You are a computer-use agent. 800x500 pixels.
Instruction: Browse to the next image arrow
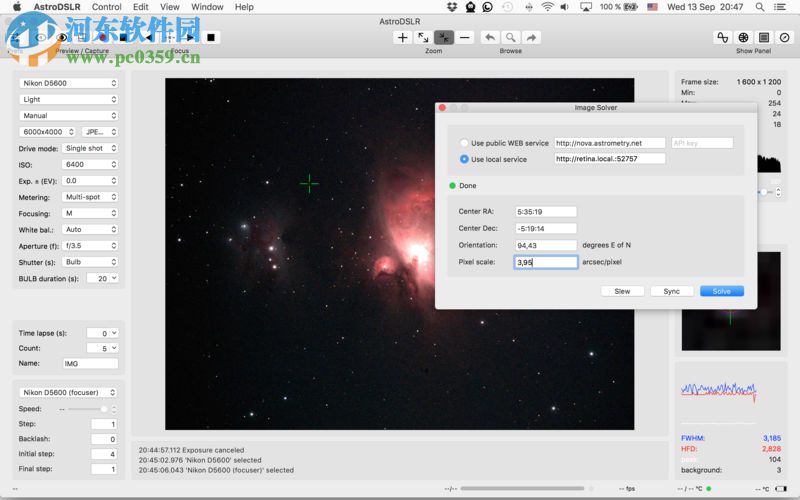click(531, 37)
